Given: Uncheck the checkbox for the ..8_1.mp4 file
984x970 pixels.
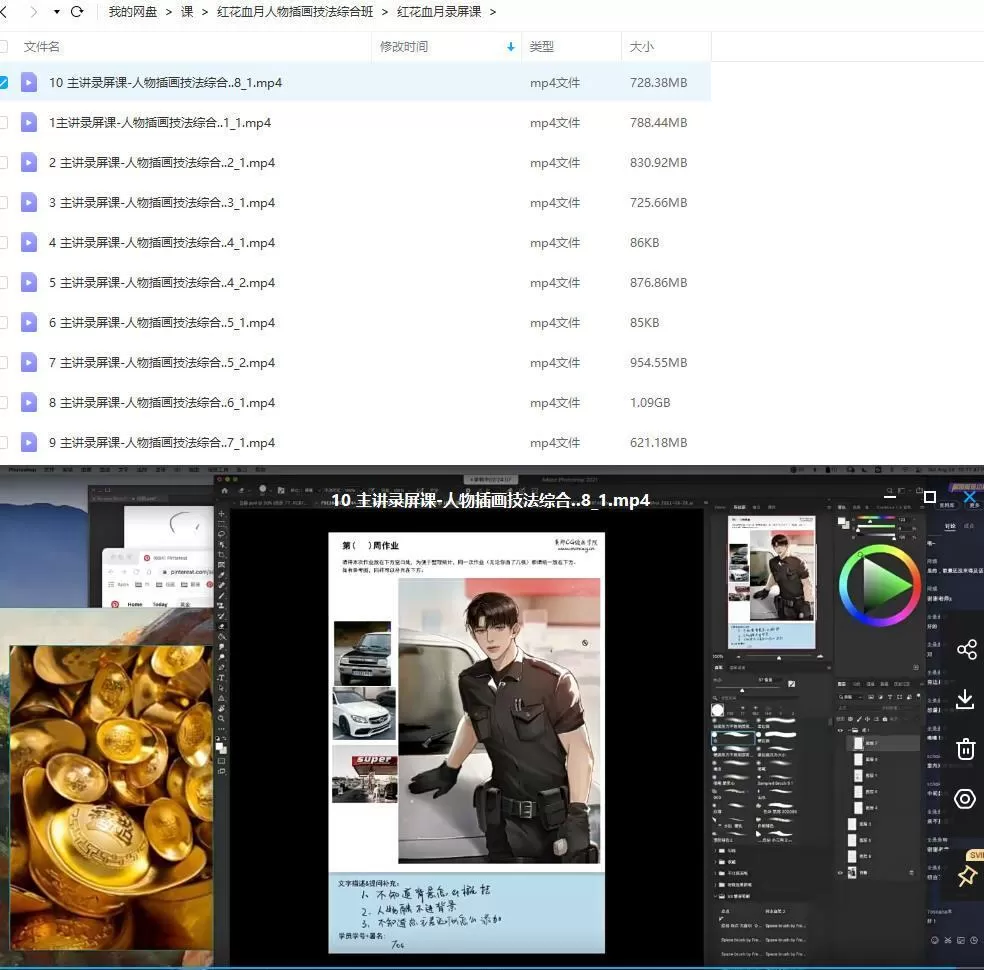Looking at the screenshot, I should coord(3,83).
